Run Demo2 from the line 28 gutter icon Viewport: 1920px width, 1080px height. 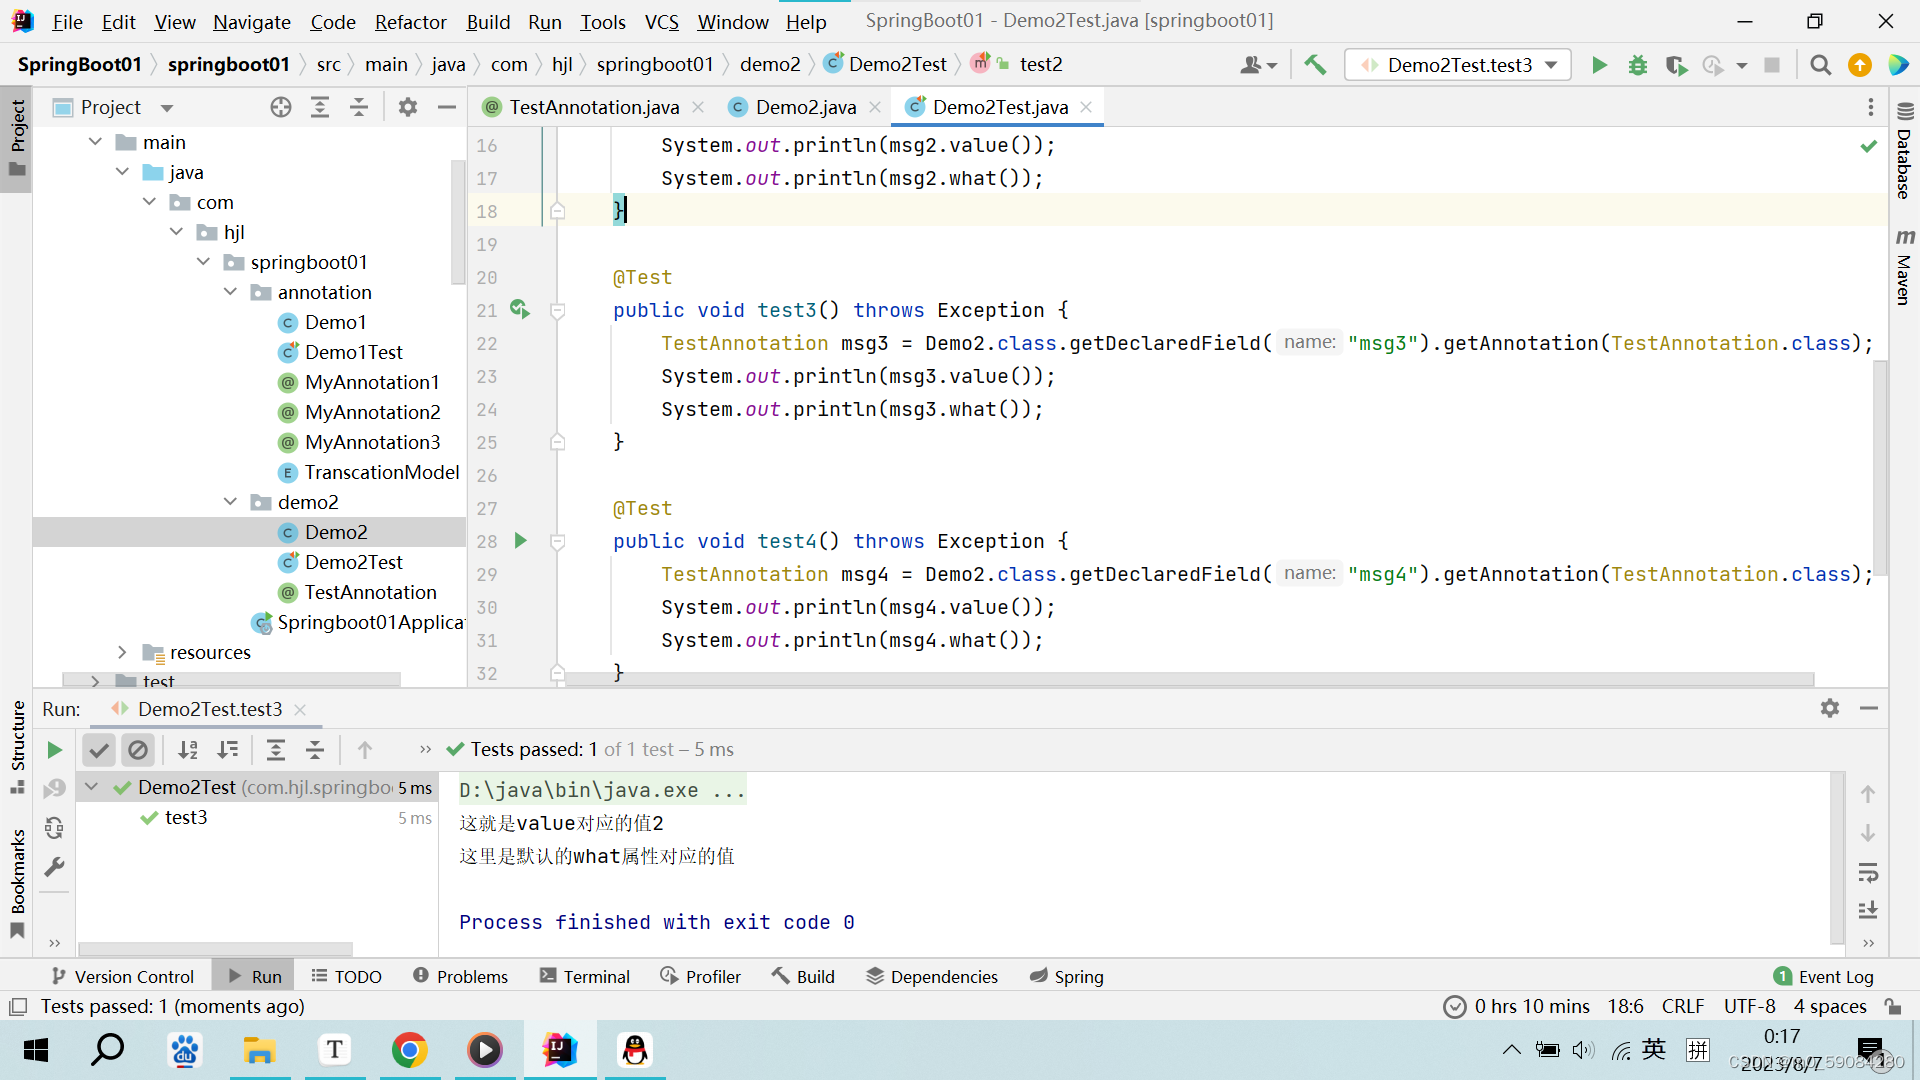coord(520,541)
